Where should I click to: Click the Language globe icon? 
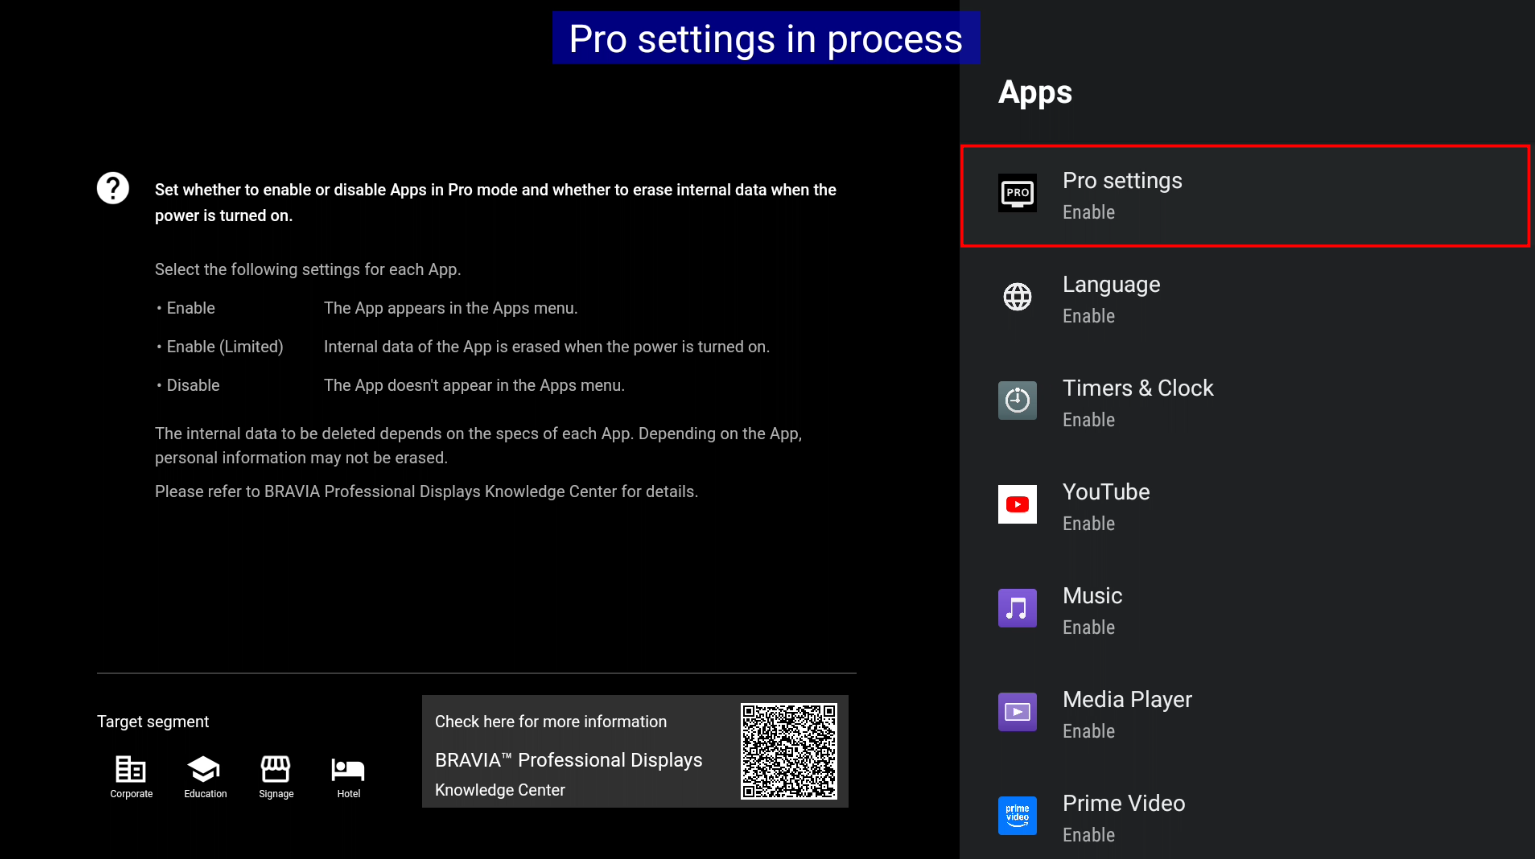pos(1017,297)
